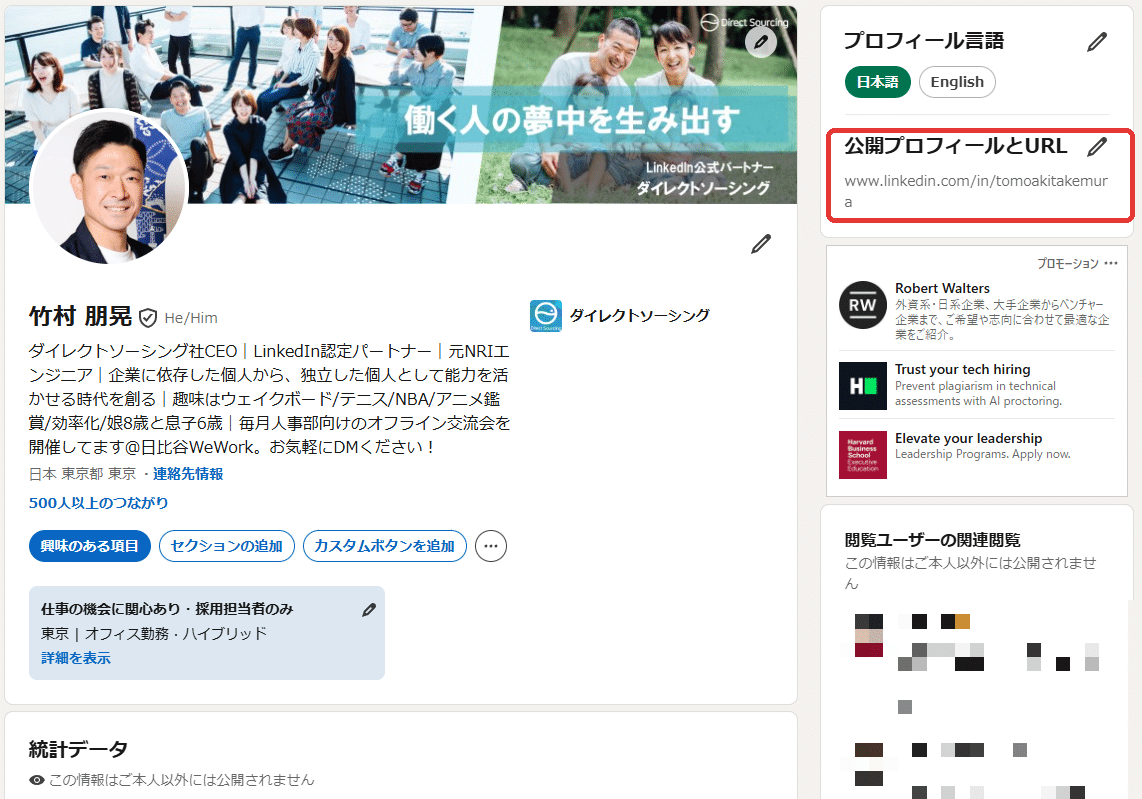Click the He/Him pronoun text
Screen dimensions: 1142x799
(191, 318)
